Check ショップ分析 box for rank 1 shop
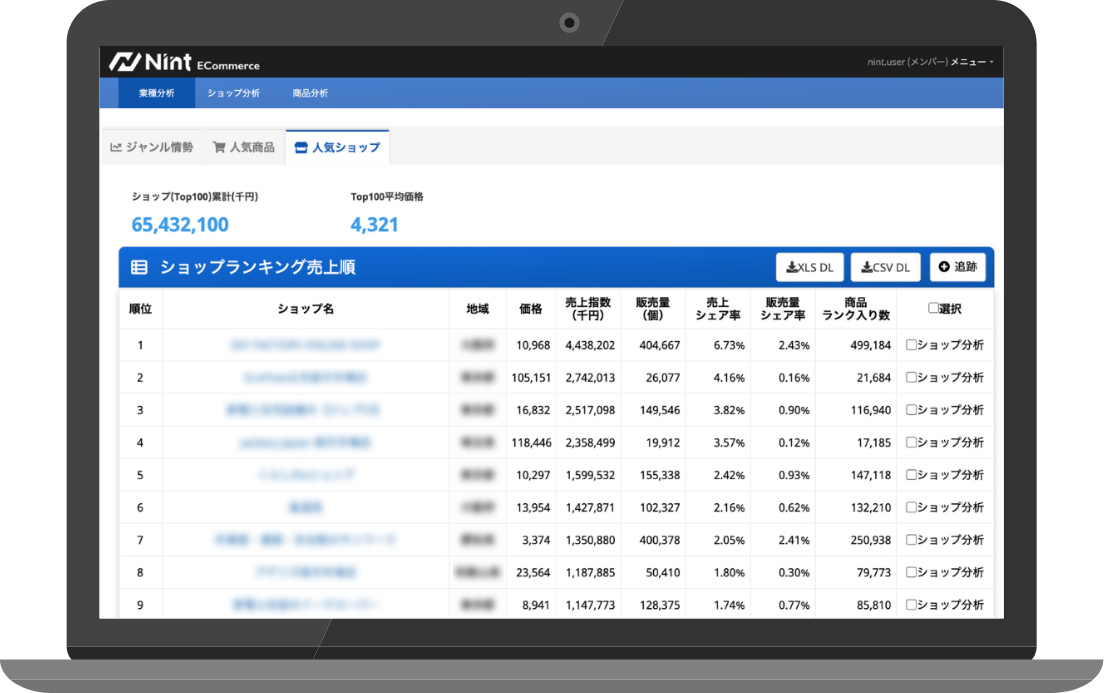Screen dimensions: 1104x693 [911, 345]
